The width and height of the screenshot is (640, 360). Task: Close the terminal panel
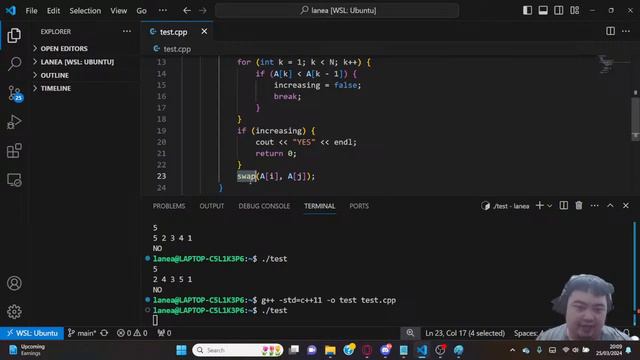click(x=626, y=206)
